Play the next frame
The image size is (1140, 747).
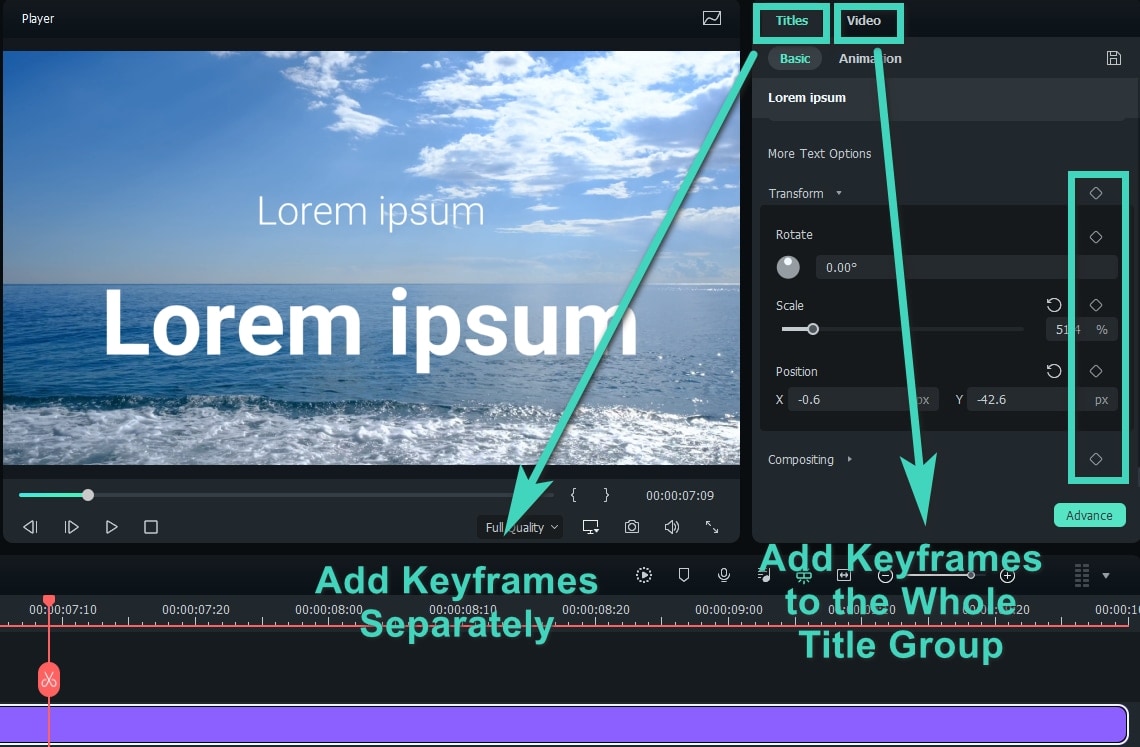point(71,527)
